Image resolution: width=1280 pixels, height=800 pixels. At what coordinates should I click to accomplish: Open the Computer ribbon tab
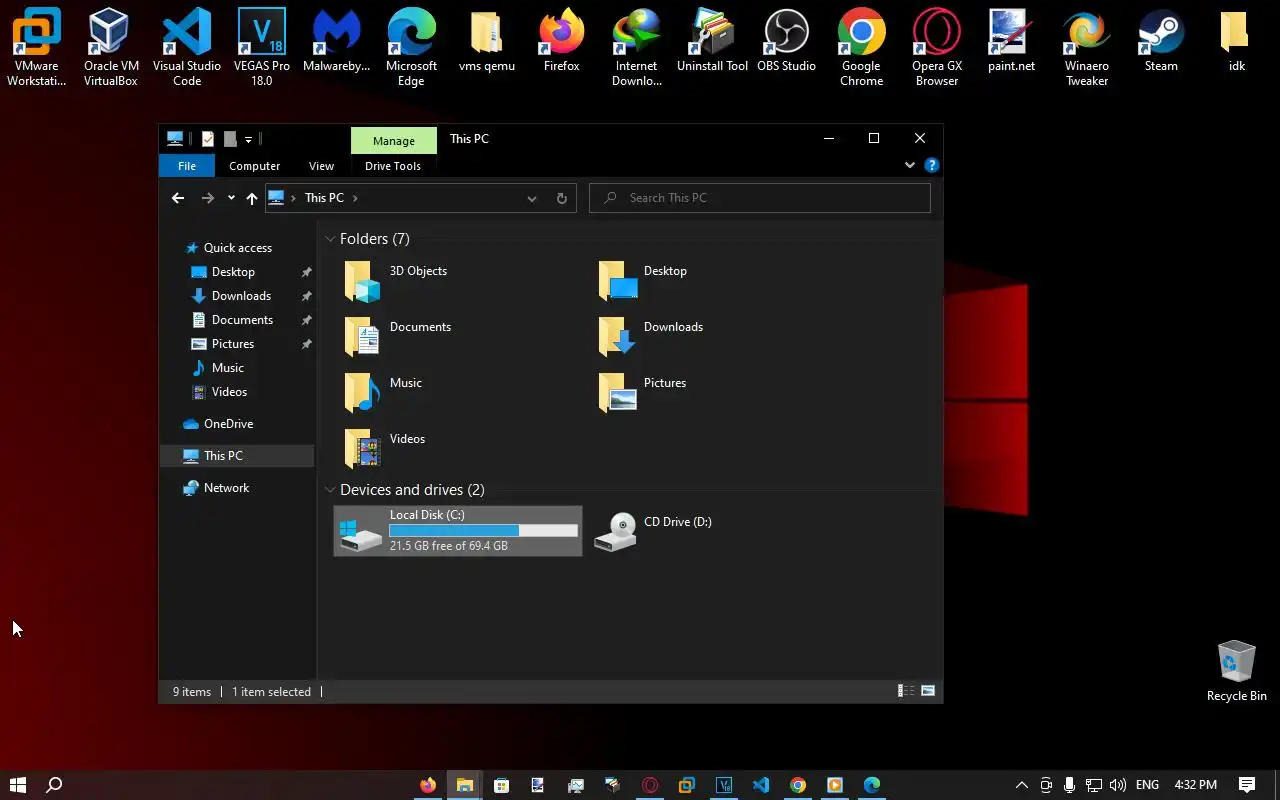click(x=254, y=166)
